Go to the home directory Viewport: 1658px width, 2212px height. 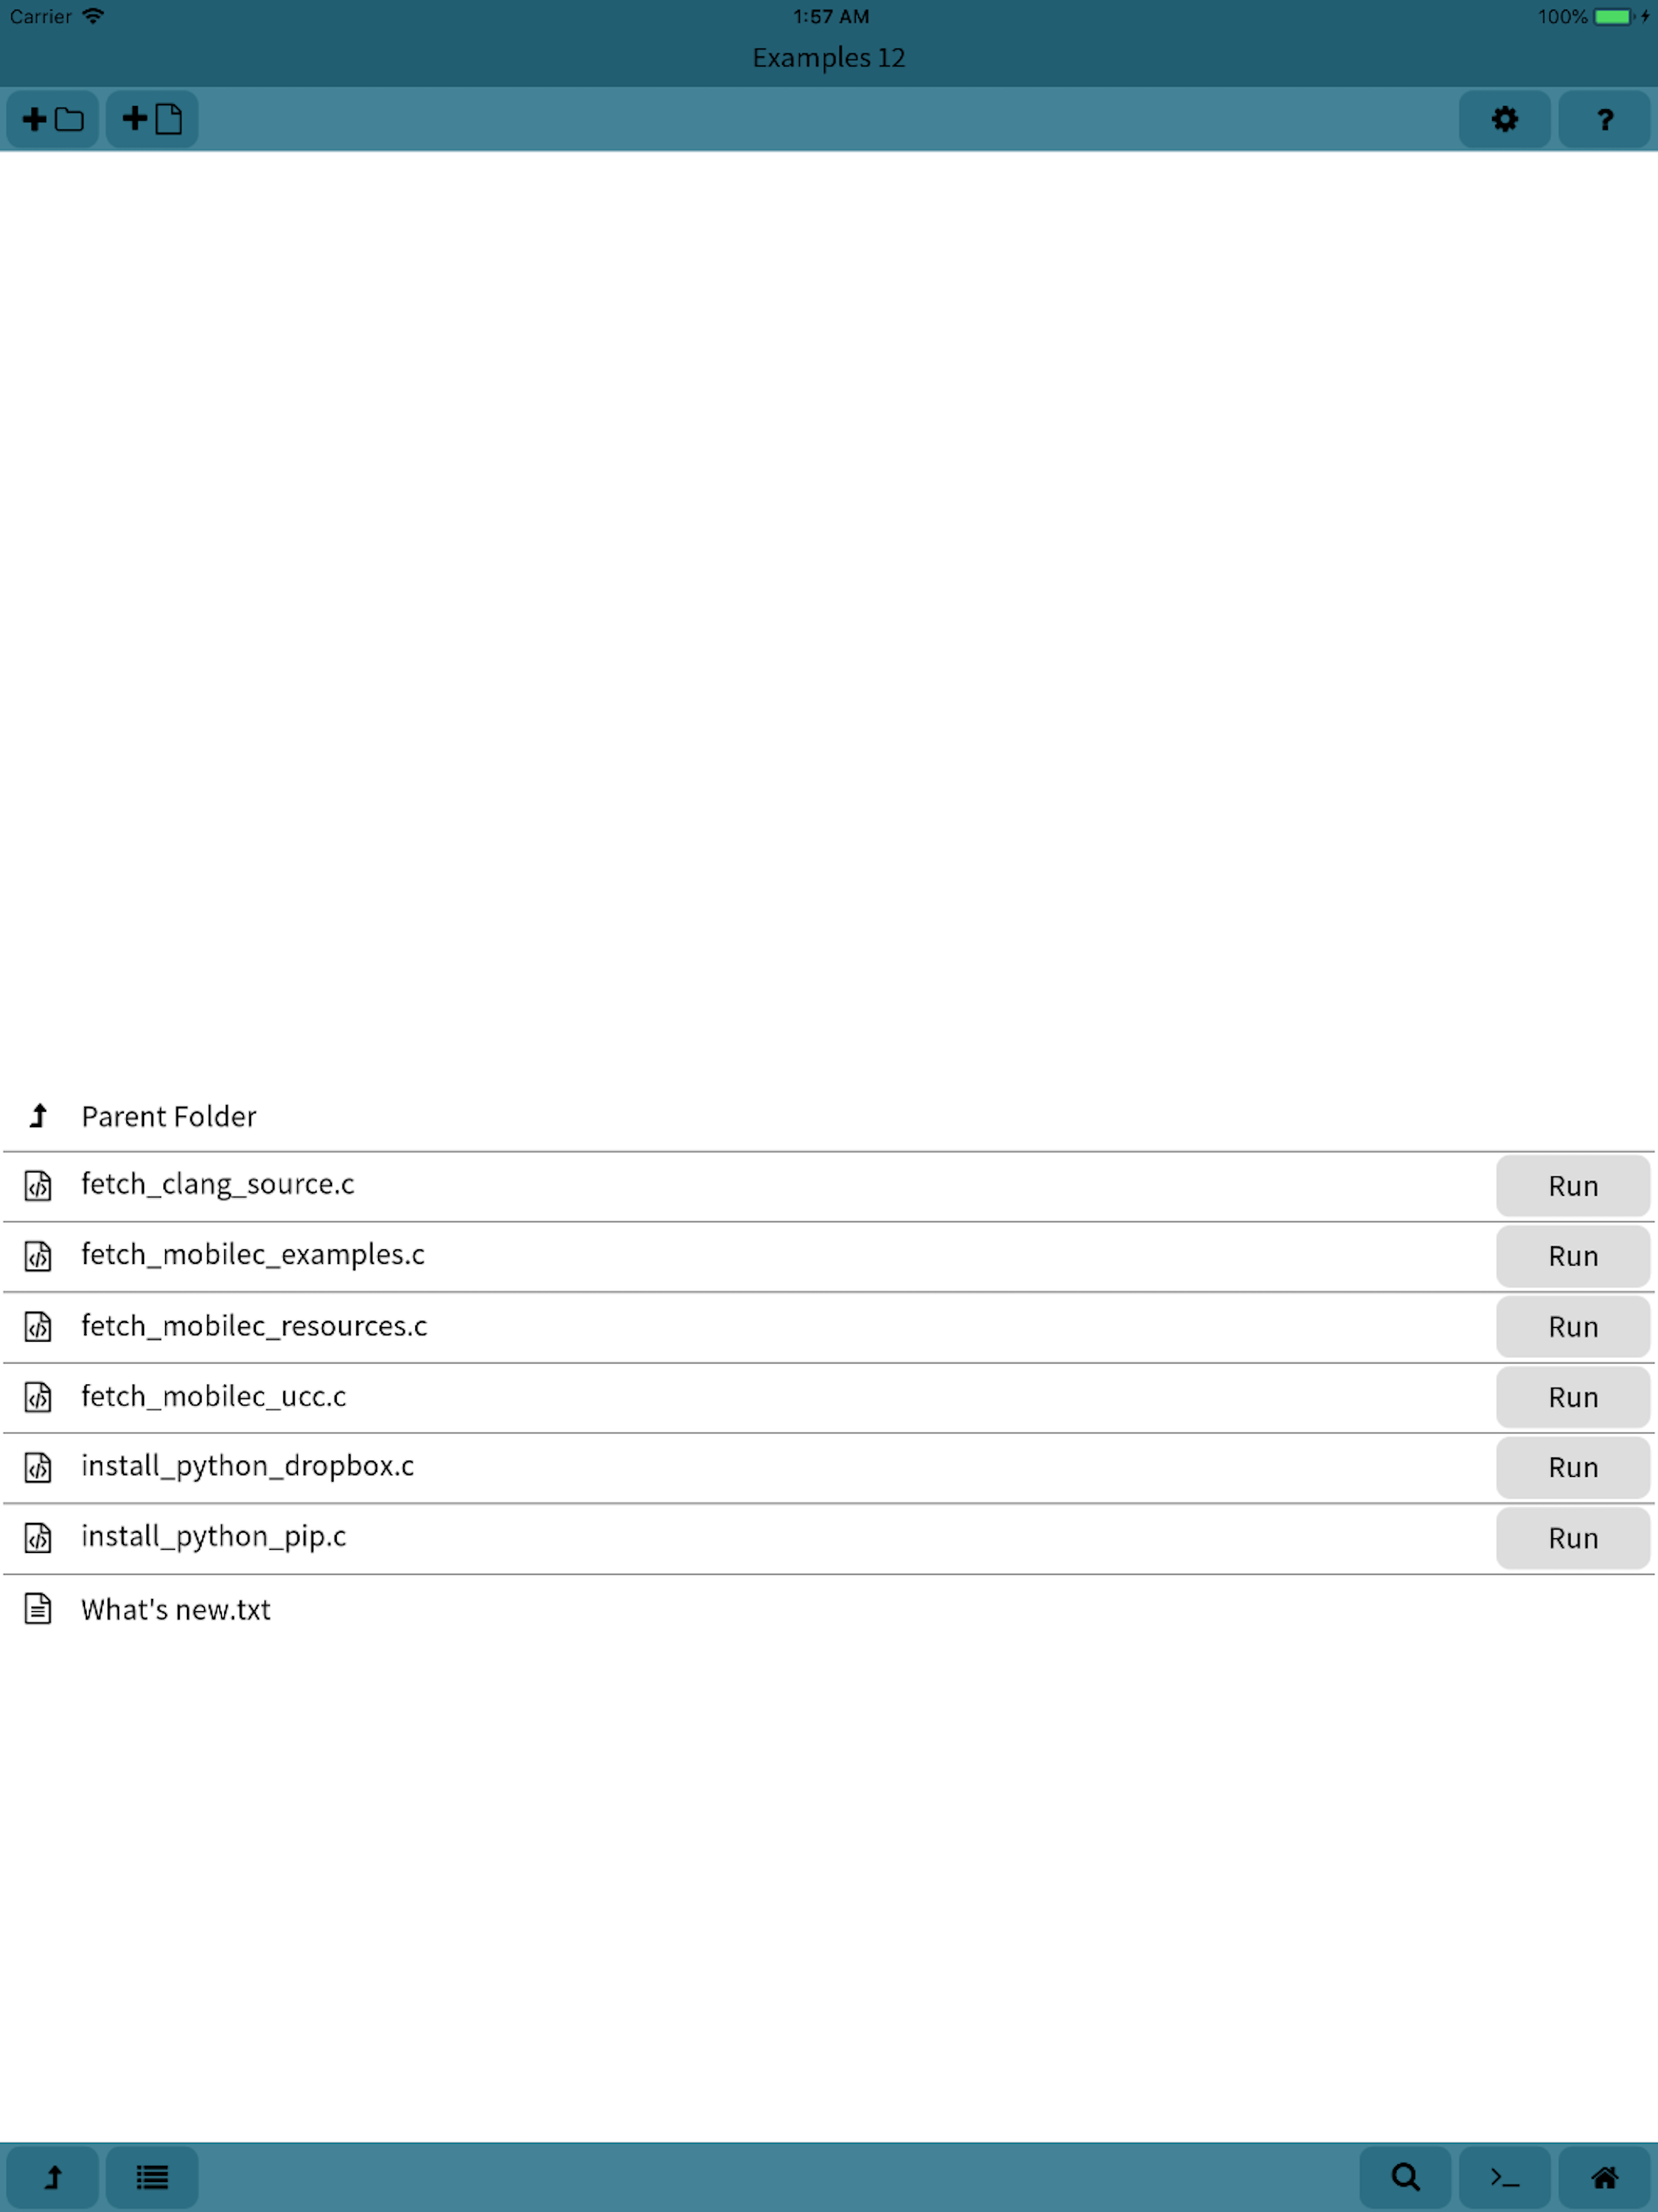tap(1603, 2177)
